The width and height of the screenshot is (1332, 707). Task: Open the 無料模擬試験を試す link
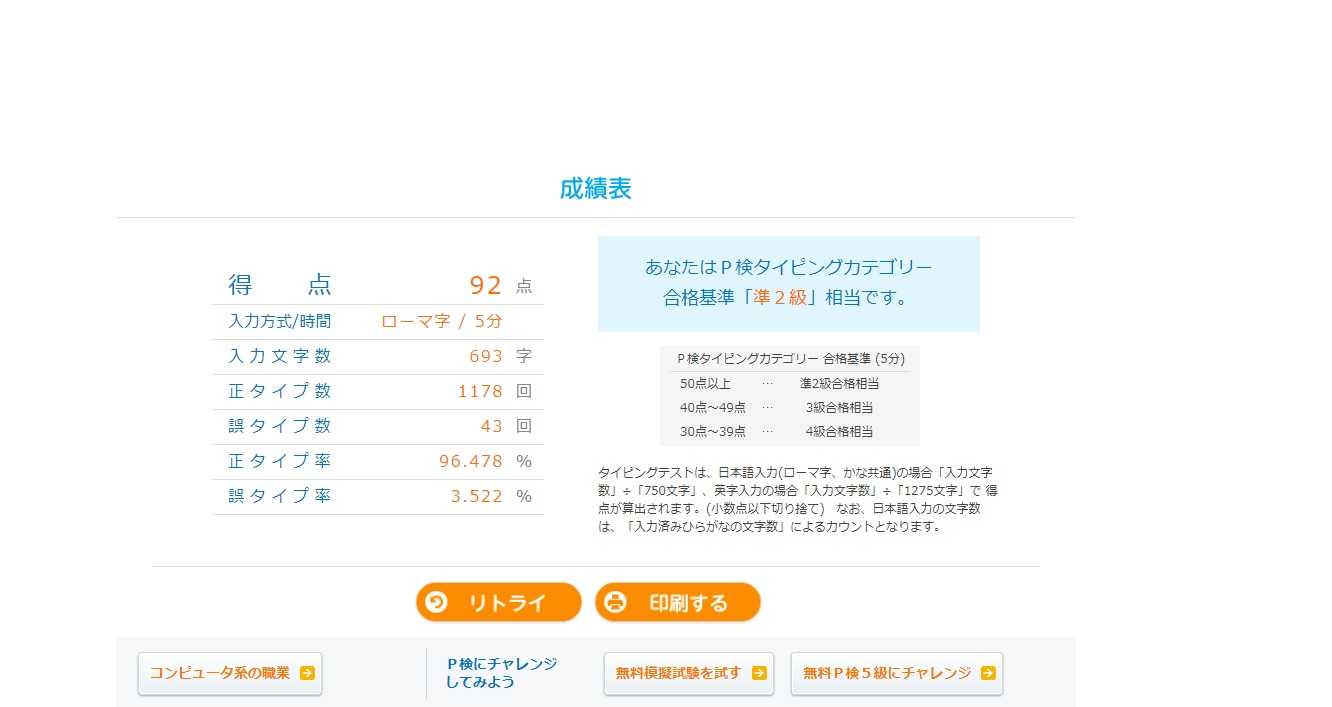689,673
